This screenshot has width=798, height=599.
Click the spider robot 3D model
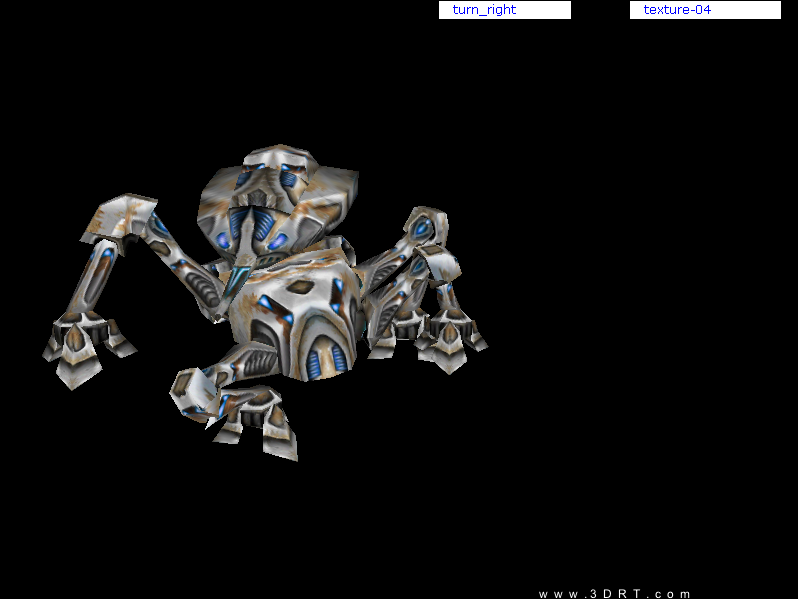[265, 303]
